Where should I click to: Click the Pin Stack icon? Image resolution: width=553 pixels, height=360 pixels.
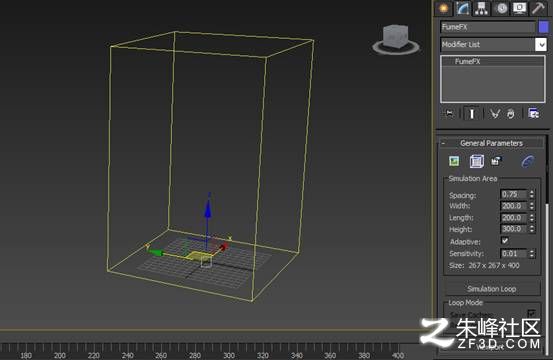click(449, 114)
